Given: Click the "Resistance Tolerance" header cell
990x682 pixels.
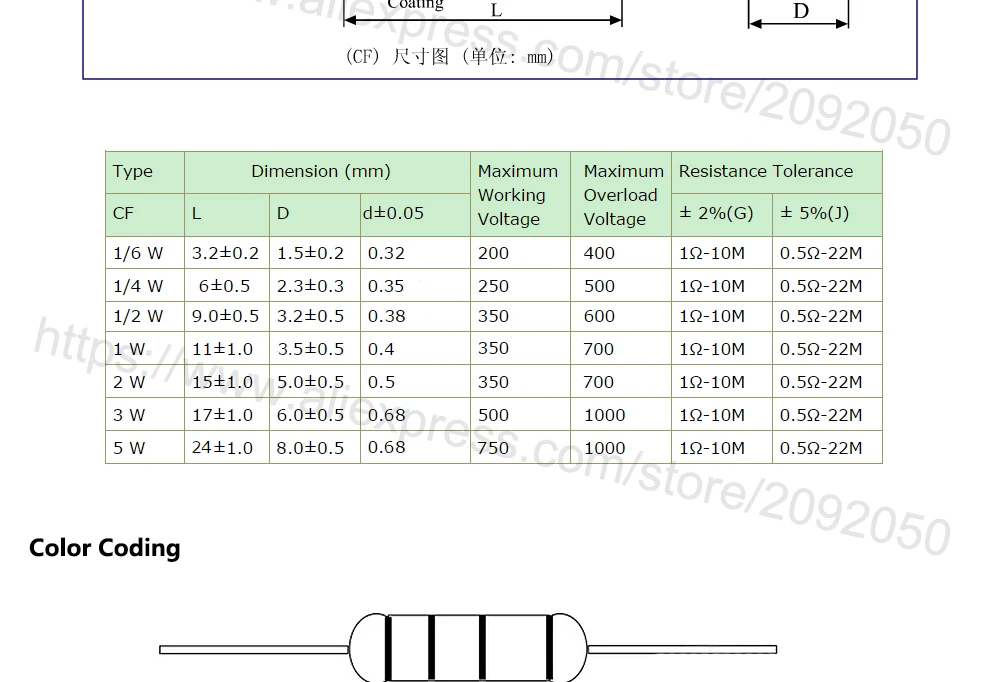Looking at the screenshot, I should tap(766, 171).
